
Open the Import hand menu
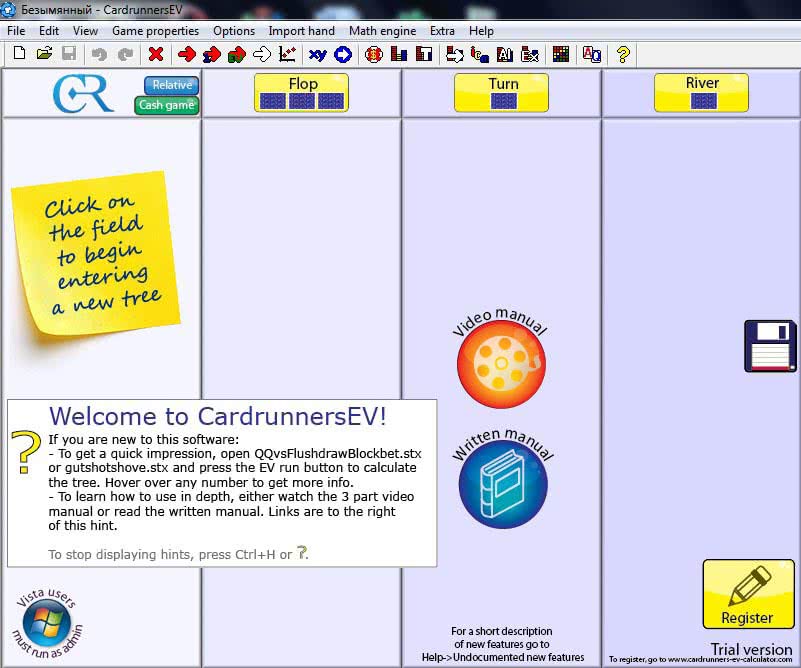pos(301,31)
